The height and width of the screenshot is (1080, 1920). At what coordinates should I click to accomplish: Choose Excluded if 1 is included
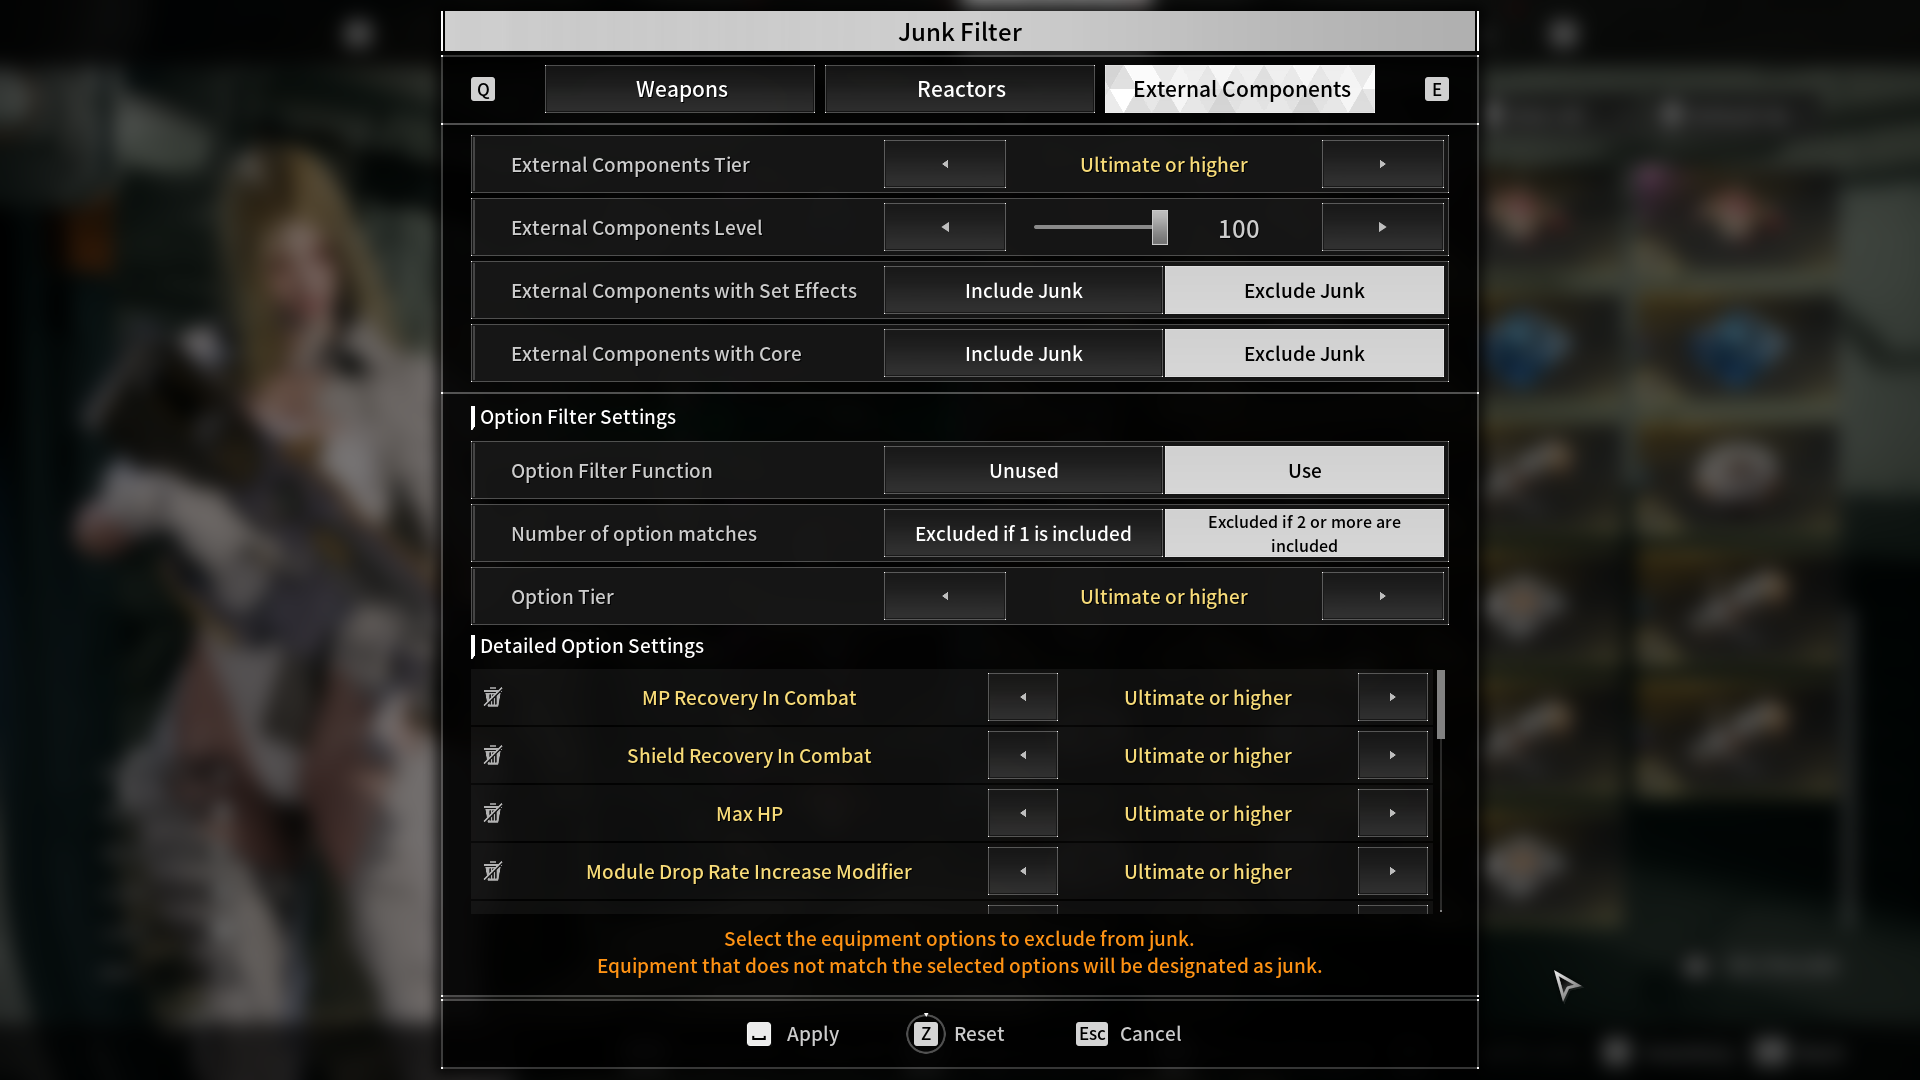tap(1023, 533)
